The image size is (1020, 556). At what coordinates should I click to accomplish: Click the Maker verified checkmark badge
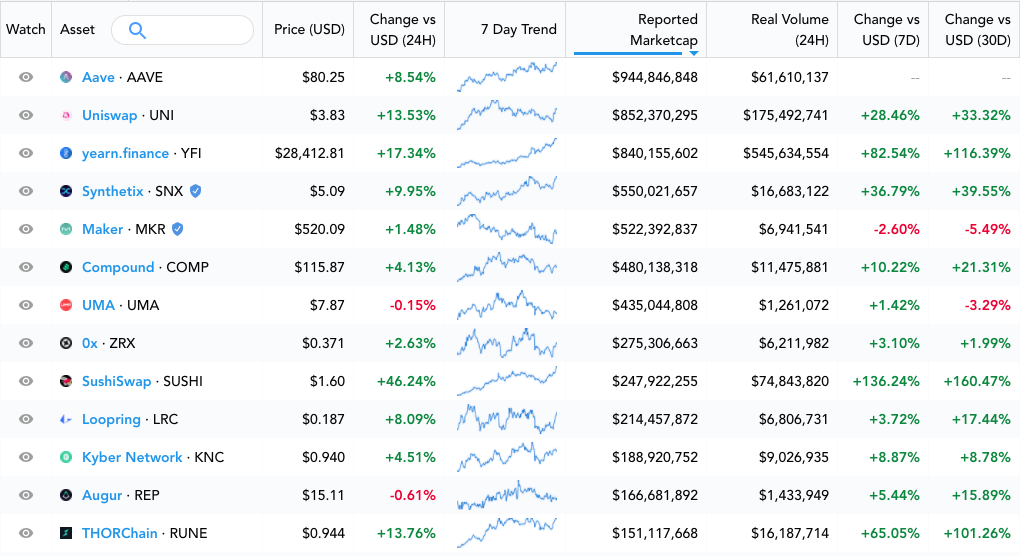coord(178,229)
